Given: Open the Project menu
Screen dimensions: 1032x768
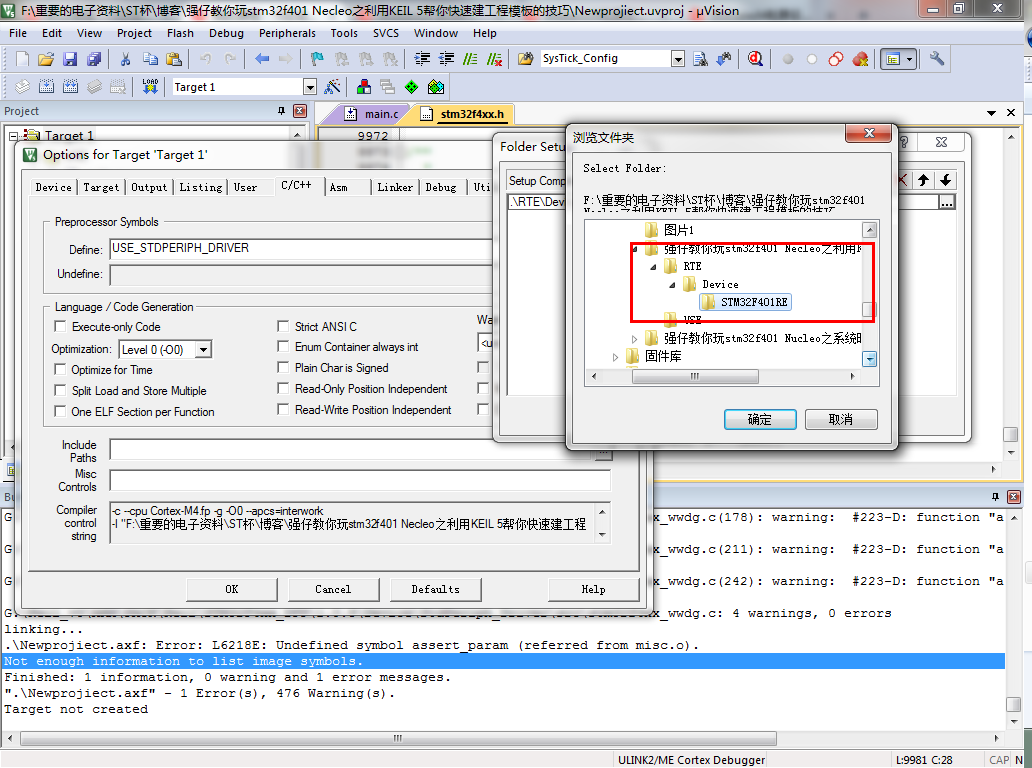Looking at the screenshot, I should (134, 33).
